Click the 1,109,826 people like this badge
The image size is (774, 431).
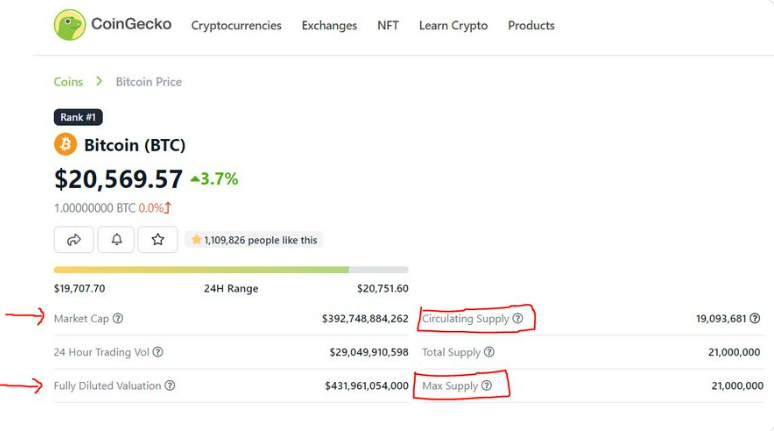click(254, 240)
